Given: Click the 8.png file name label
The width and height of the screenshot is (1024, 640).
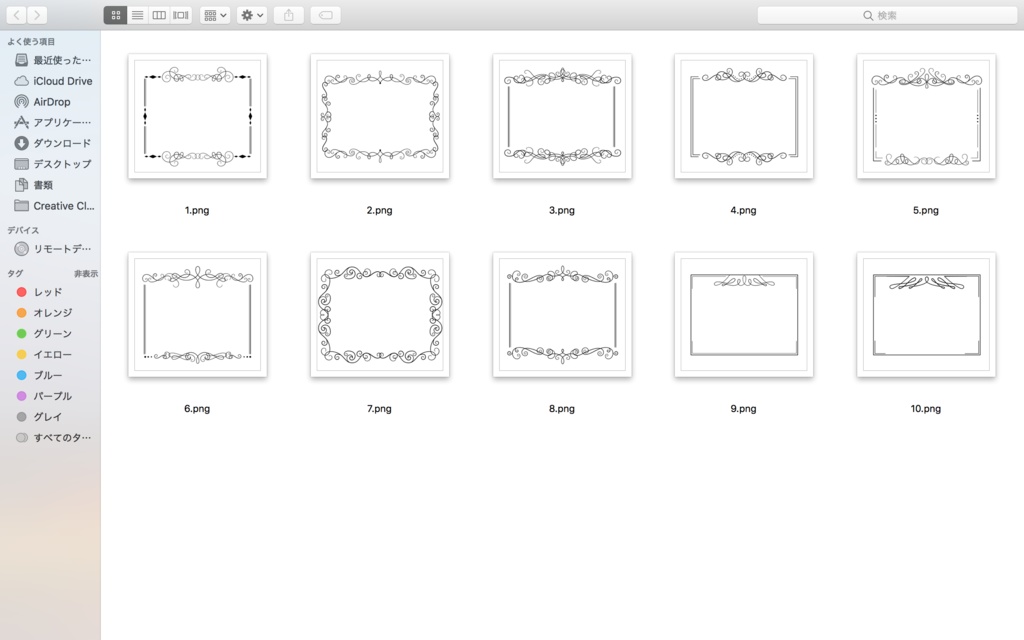Looking at the screenshot, I should [x=562, y=409].
